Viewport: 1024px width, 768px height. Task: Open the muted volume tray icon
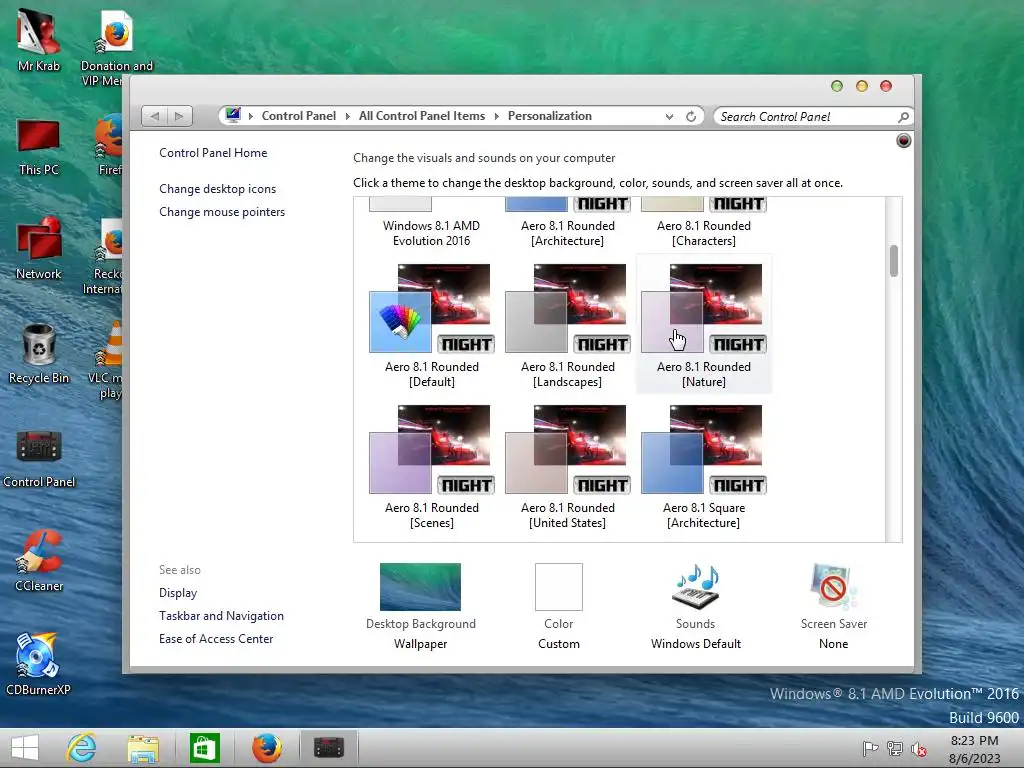pyautogui.click(x=919, y=748)
